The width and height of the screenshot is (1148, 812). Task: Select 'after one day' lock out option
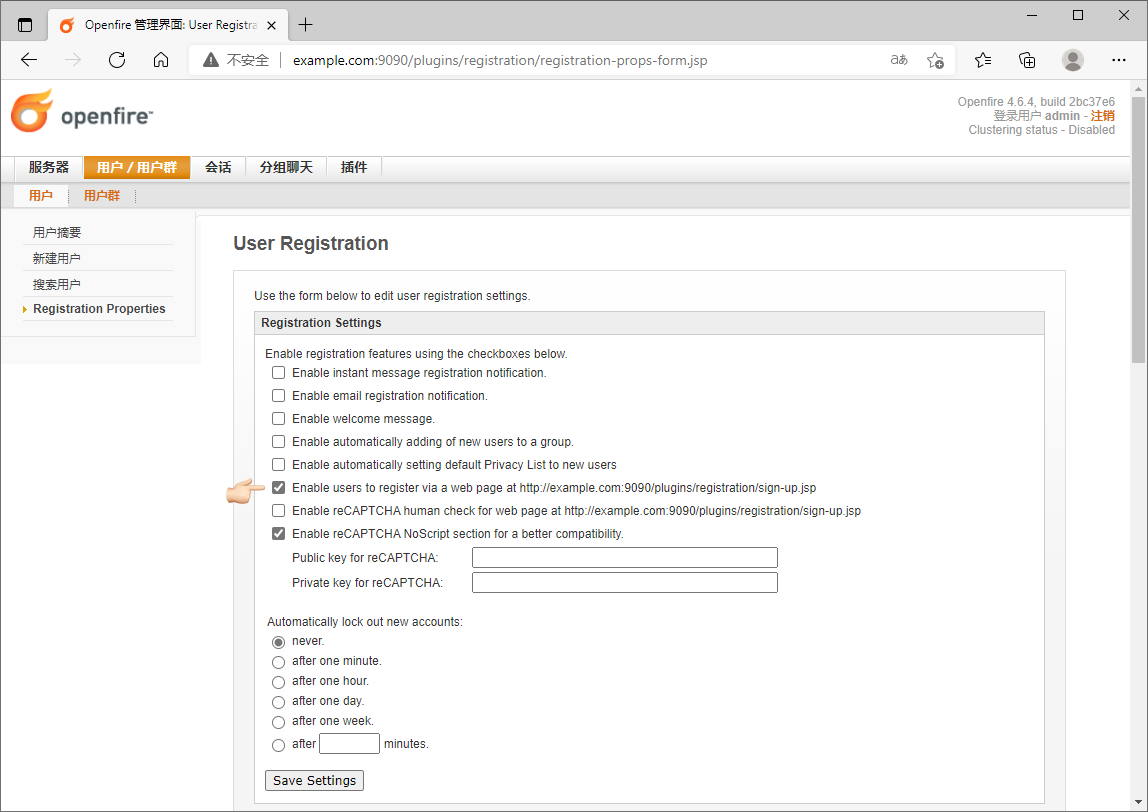pos(278,702)
